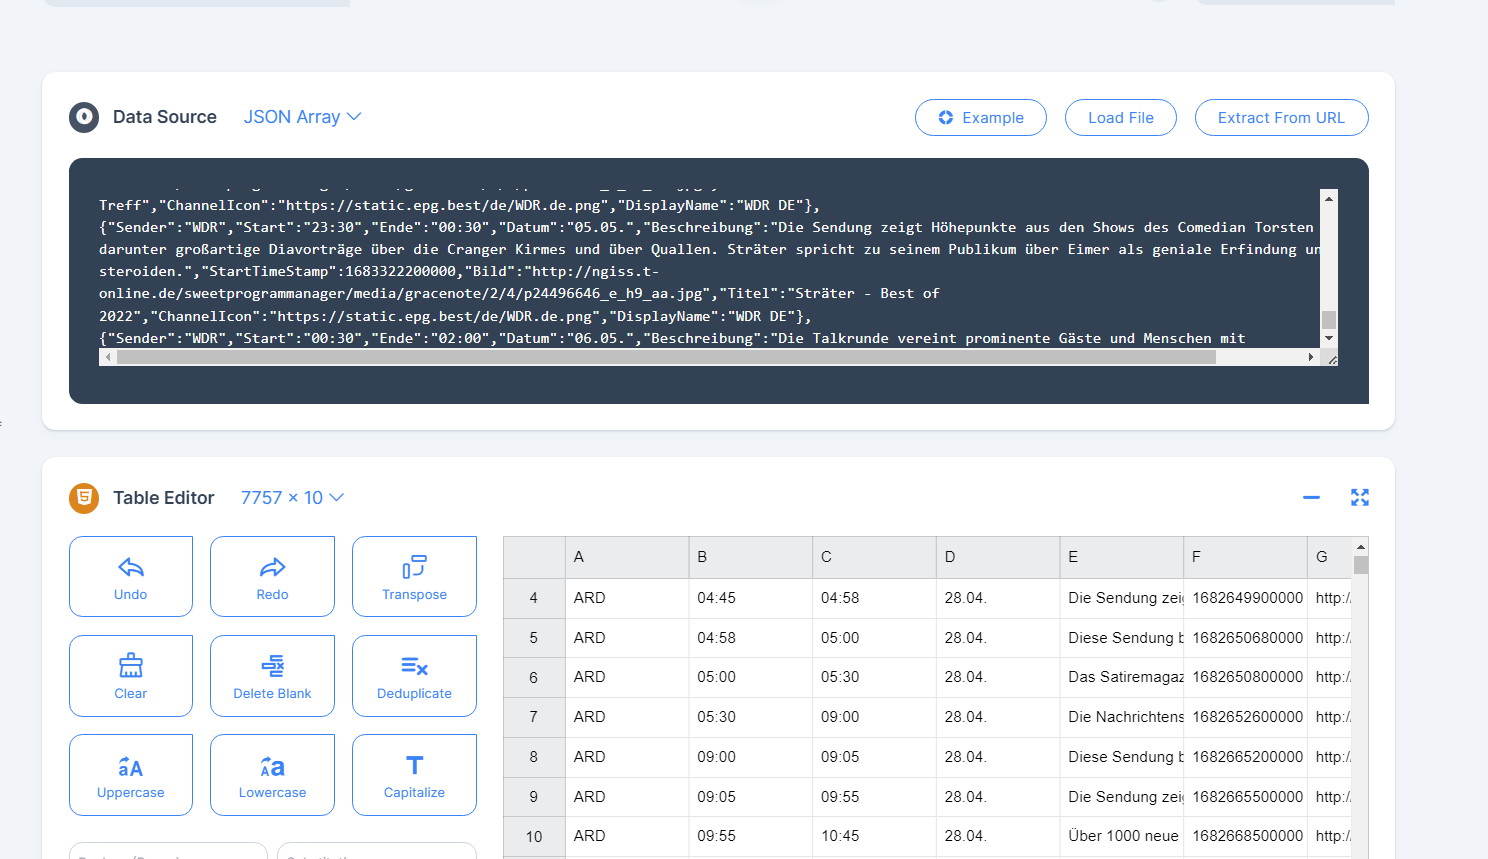Select column B header
Screen dimensions: 1488x859
[751, 557]
